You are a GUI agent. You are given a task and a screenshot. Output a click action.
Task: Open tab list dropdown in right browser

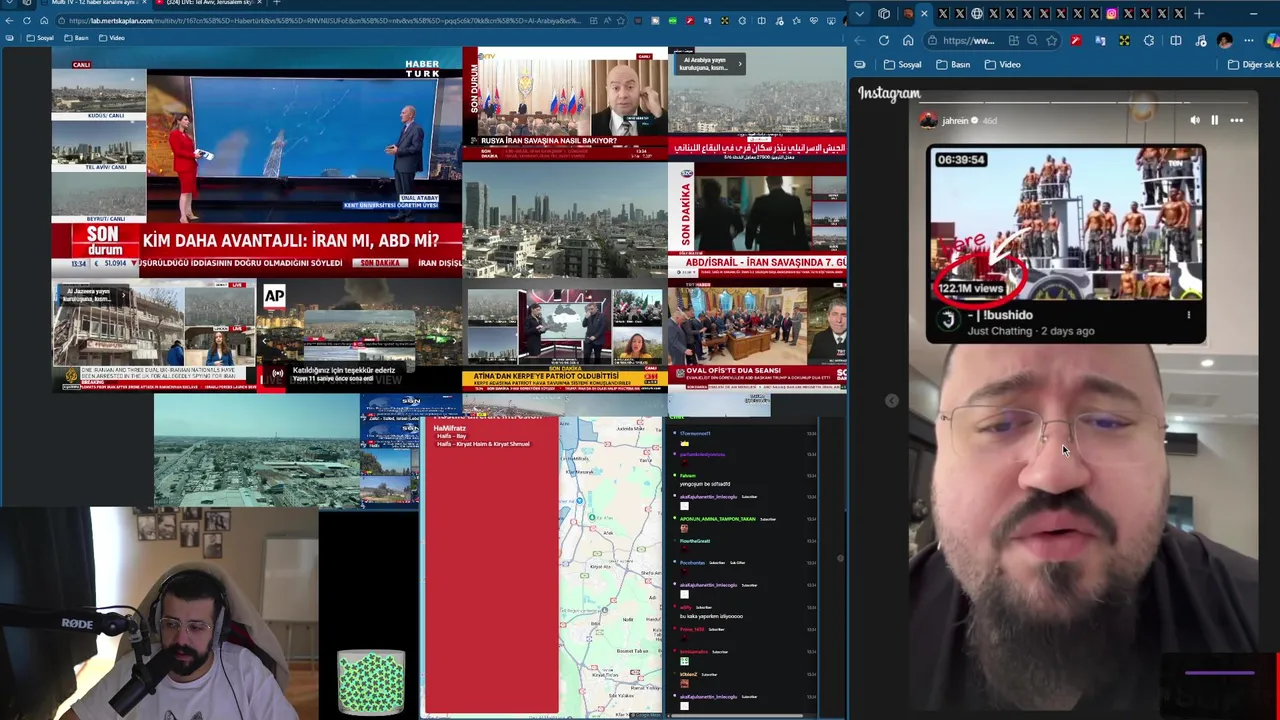click(x=859, y=14)
